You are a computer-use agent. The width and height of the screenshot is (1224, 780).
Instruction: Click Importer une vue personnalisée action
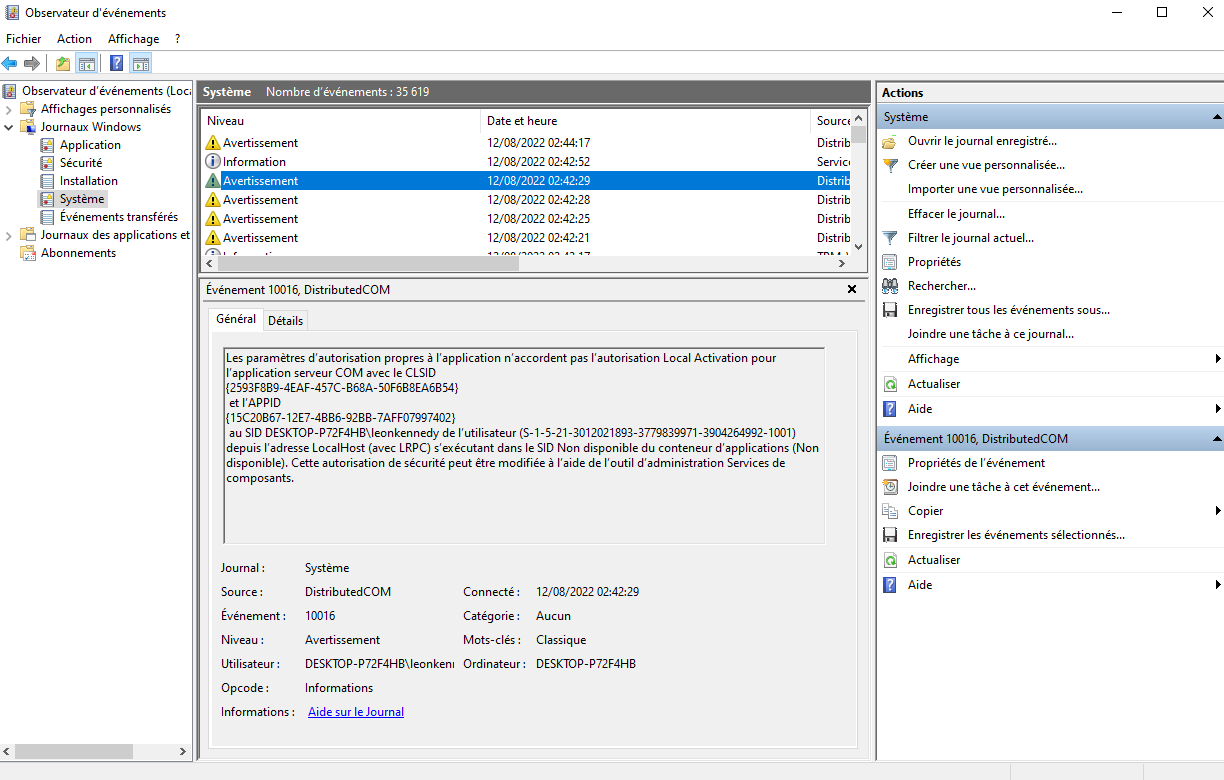coord(995,189)
